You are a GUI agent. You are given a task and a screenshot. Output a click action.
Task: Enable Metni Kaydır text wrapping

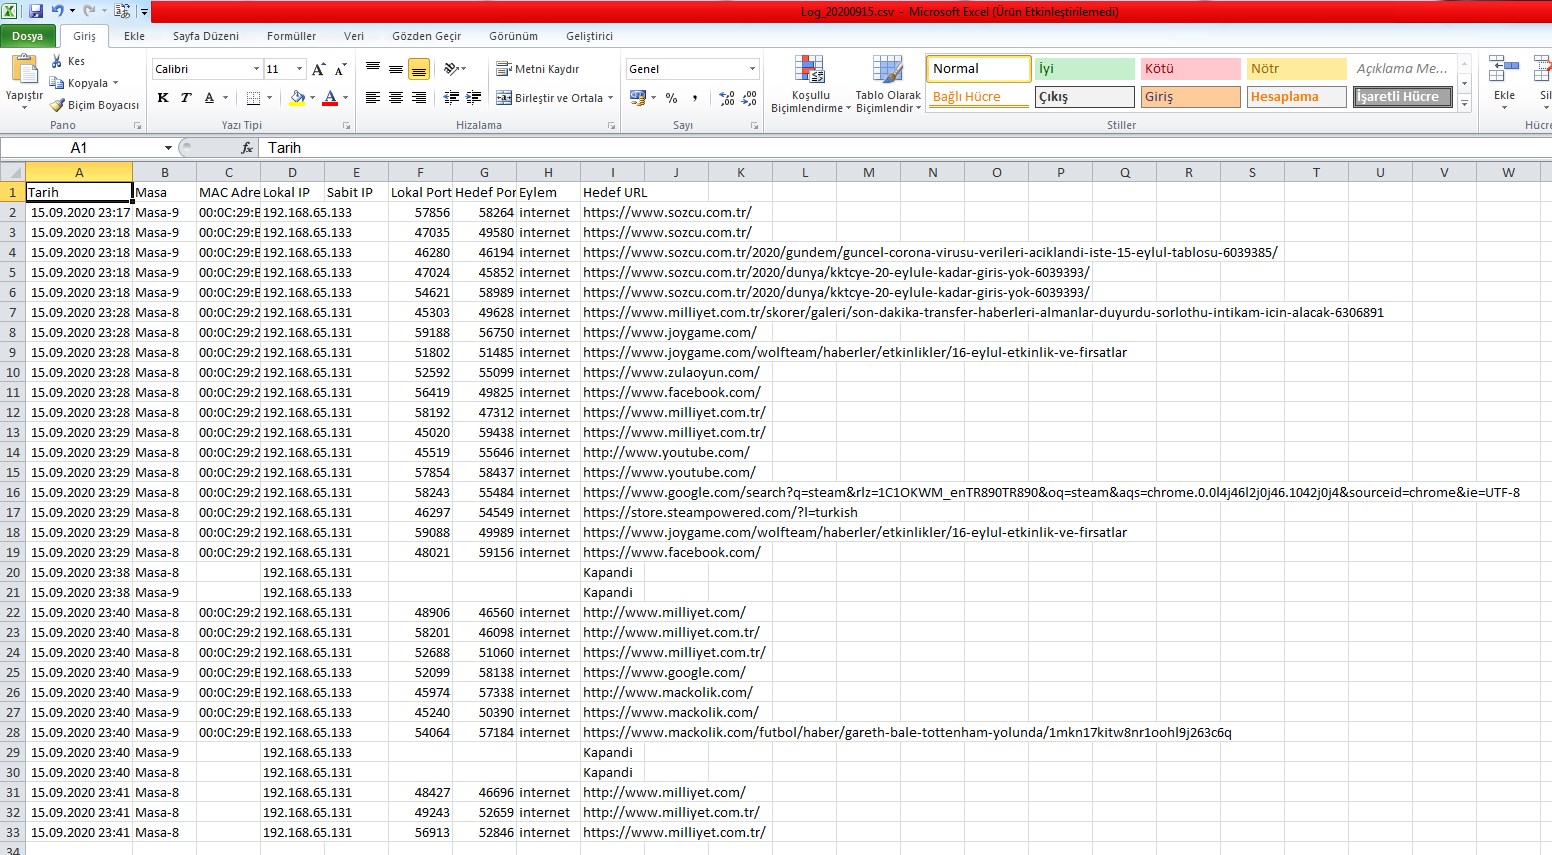coord(538,69)
